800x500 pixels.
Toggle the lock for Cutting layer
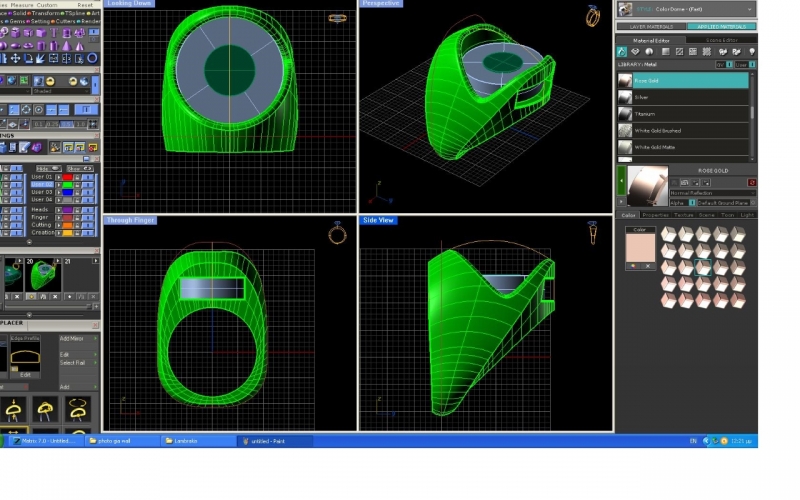pos(77,225)
